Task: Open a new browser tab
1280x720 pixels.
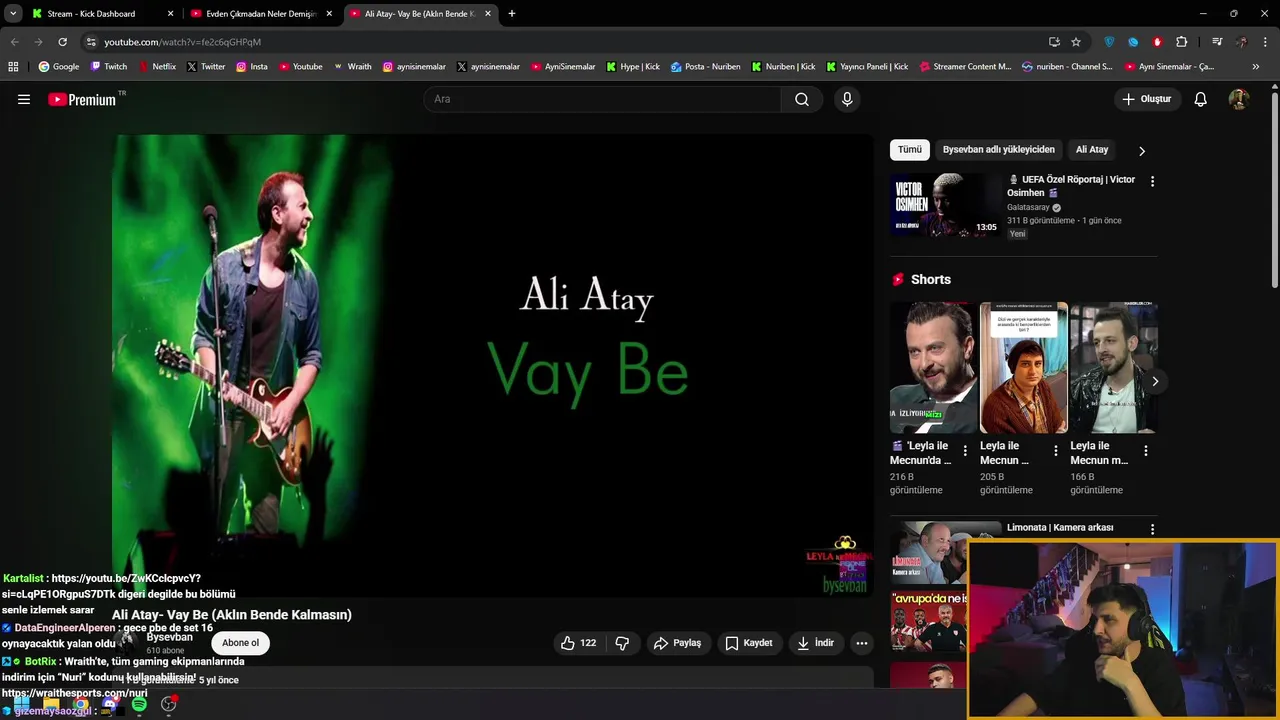Action: tap(512, 14)
